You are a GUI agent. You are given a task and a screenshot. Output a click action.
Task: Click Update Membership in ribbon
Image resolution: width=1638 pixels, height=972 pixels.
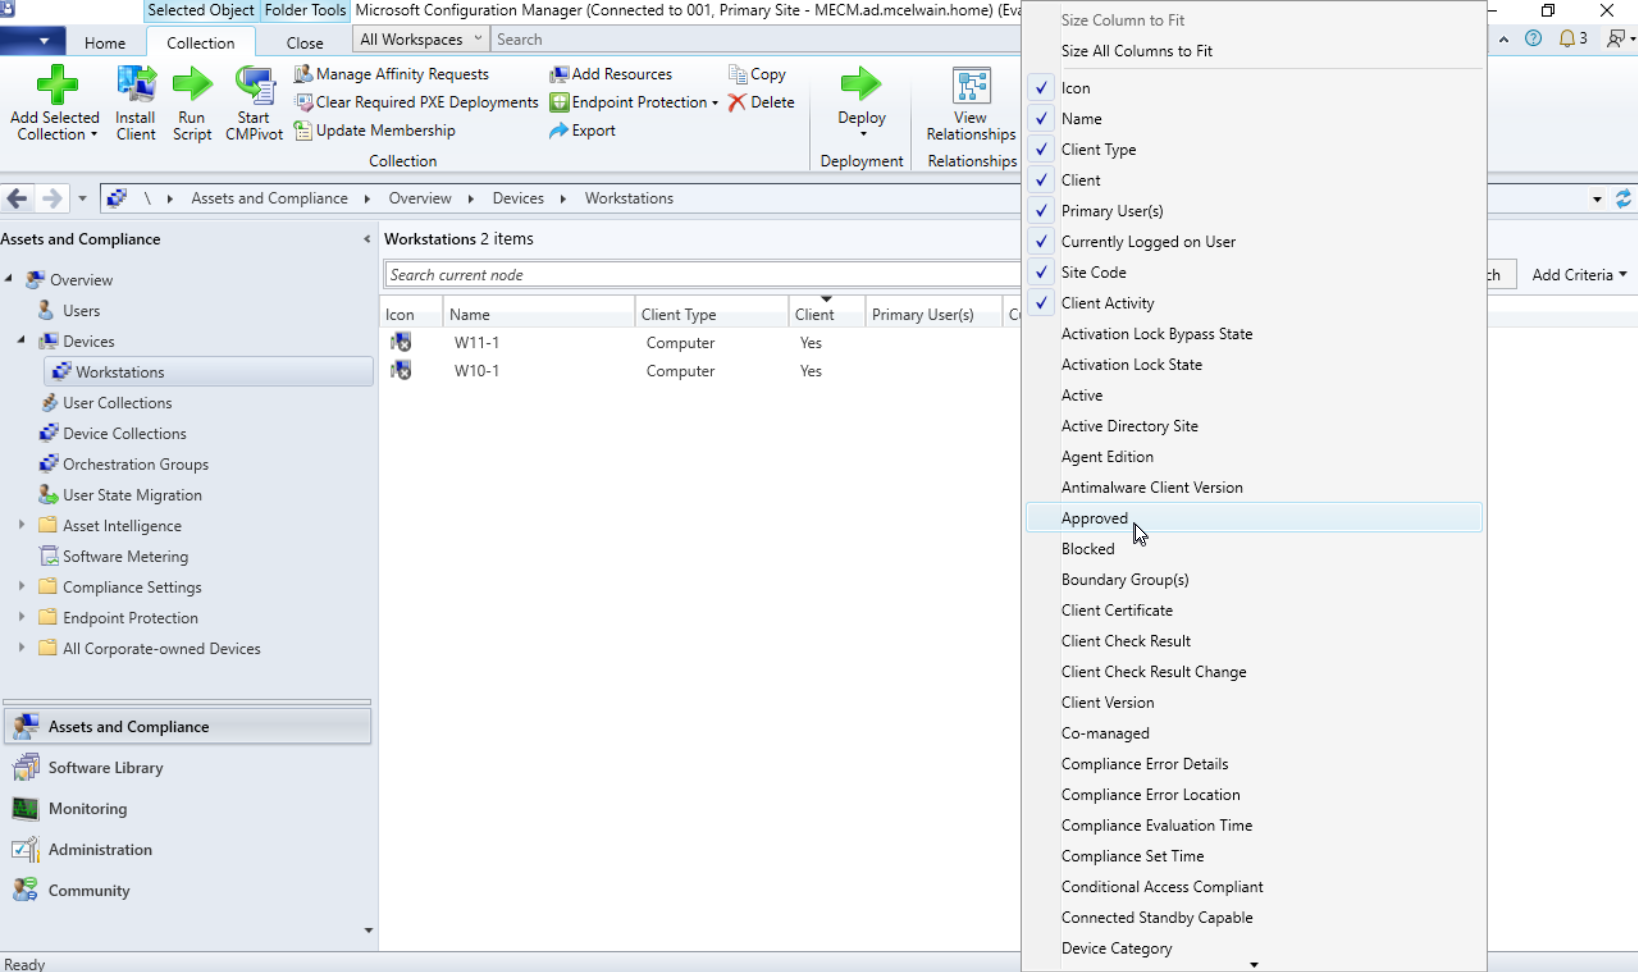pyautogui.click(x=384, y=130)
